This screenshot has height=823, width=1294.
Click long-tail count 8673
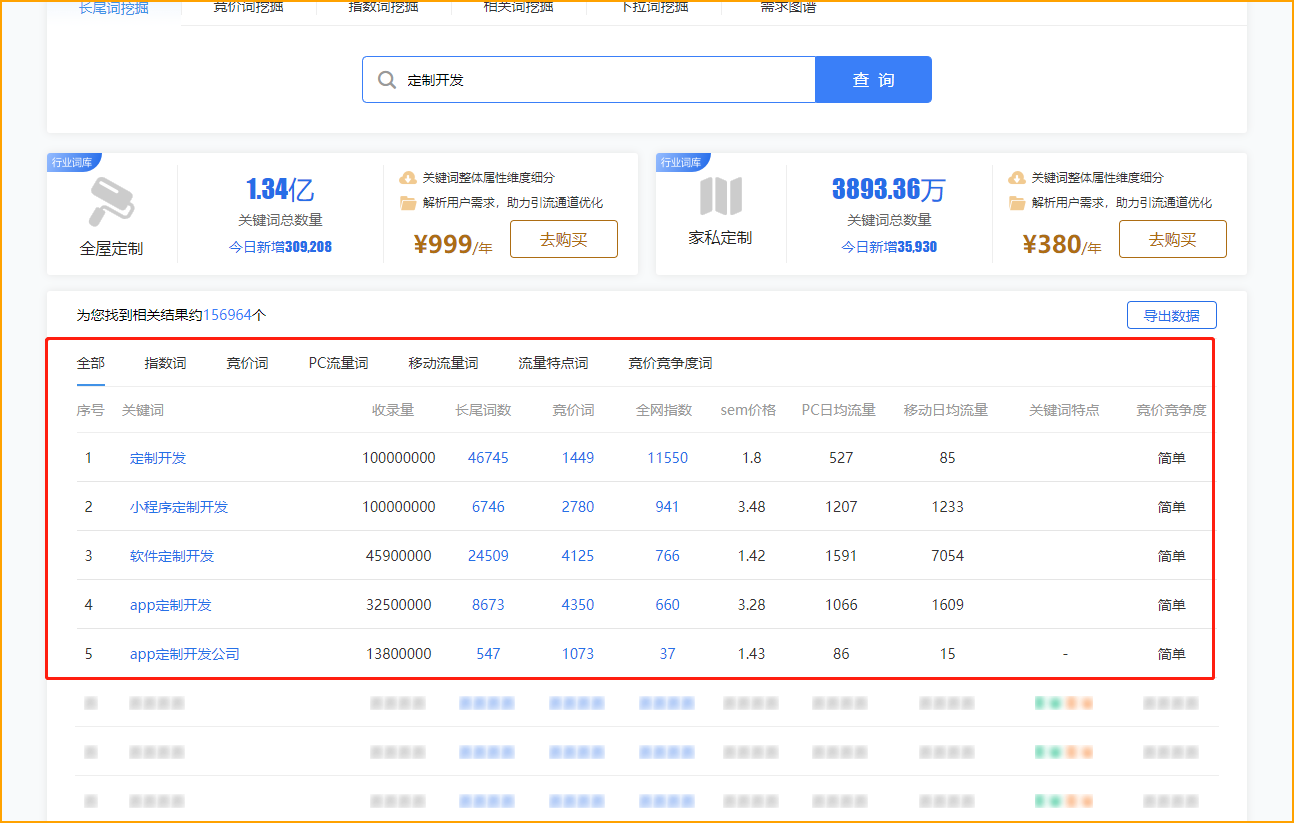click(x=488, y=605)
